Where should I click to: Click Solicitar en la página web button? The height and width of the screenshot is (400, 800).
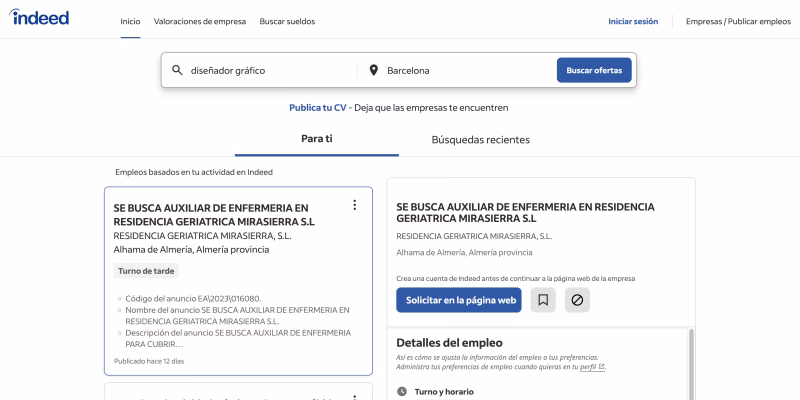pos(459,300)
